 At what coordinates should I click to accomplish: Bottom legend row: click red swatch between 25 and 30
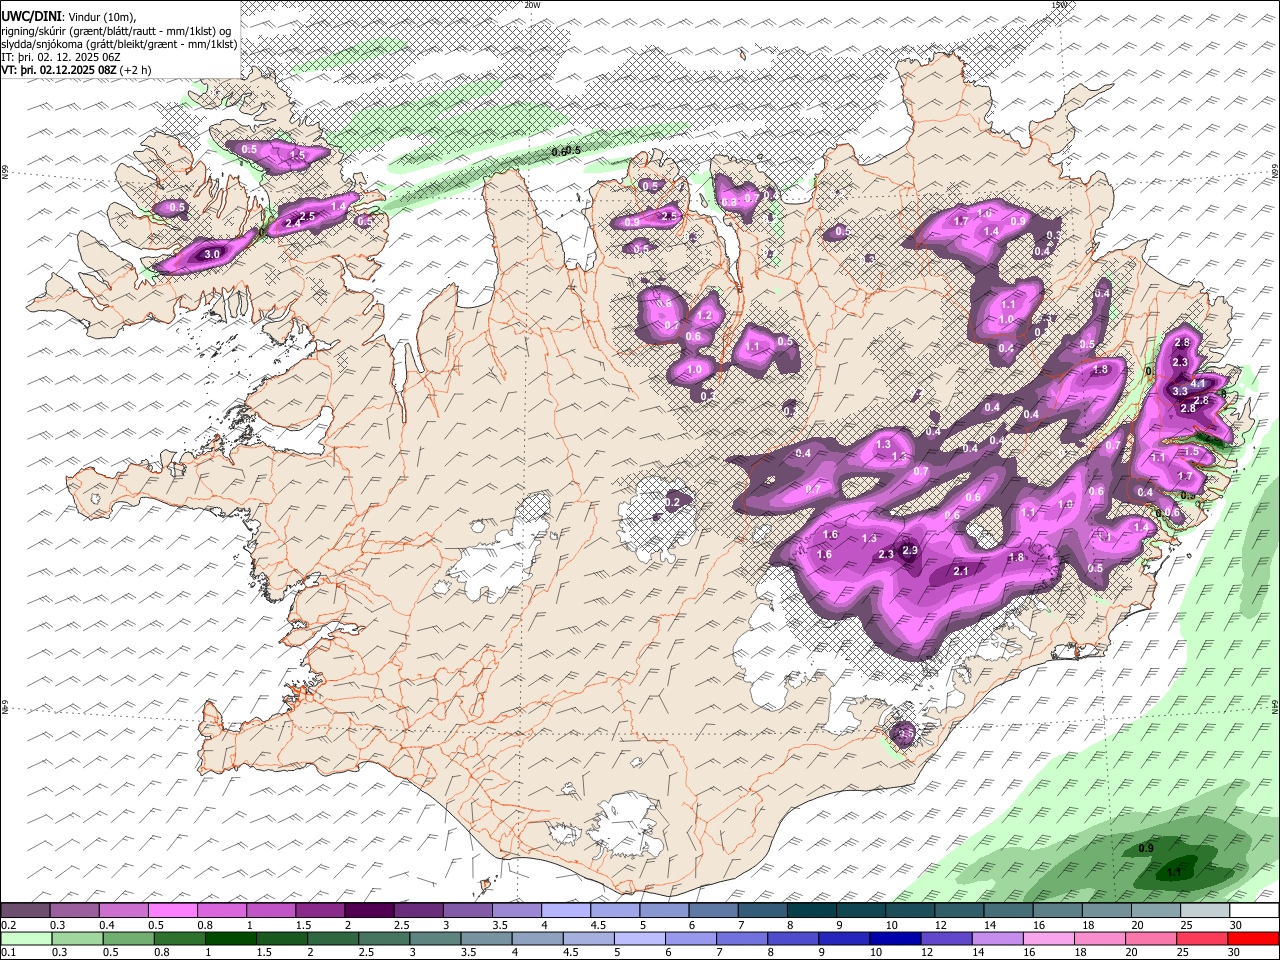[x=1203, y=938]
